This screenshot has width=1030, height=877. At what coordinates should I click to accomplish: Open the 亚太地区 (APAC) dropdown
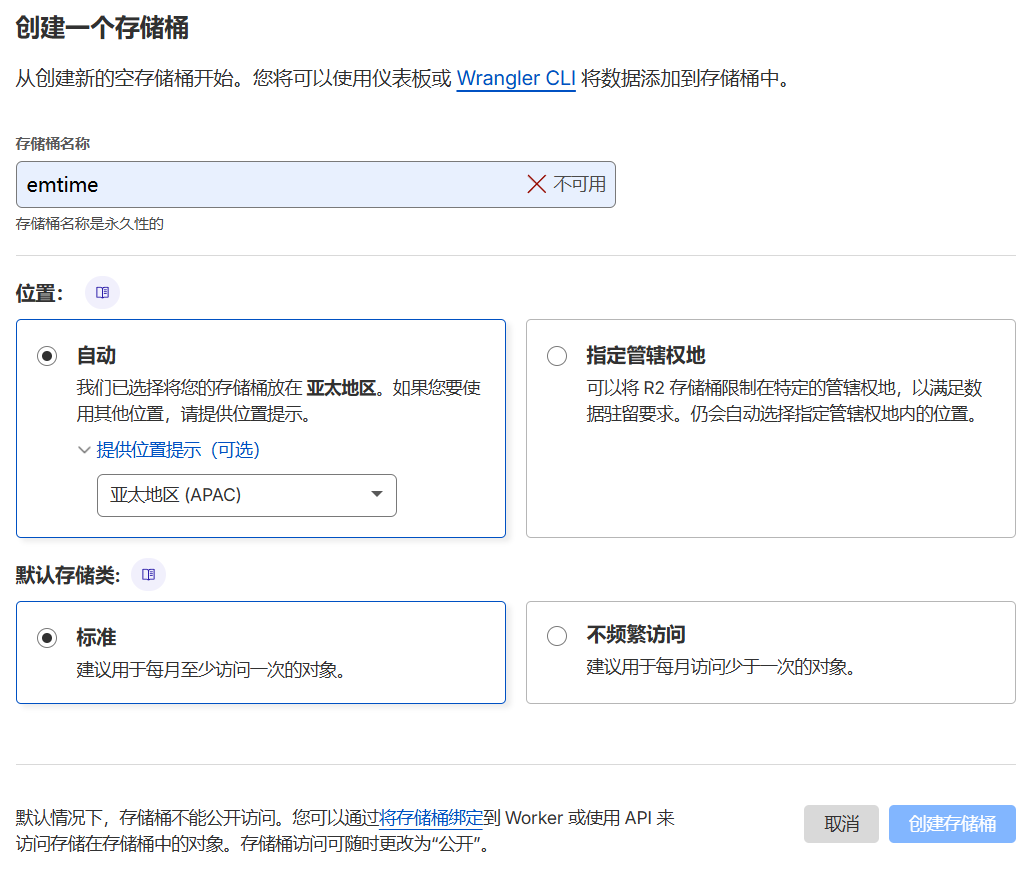point(246,495)
